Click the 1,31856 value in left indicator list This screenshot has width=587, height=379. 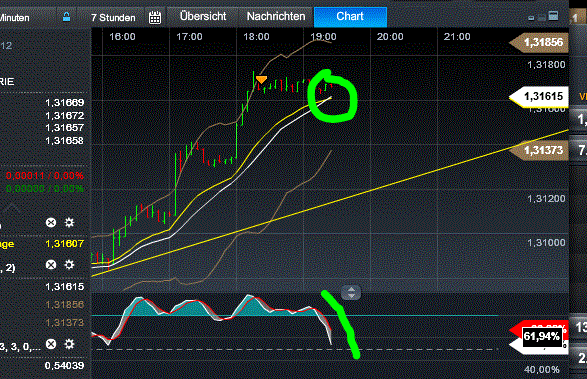point(64,304)
